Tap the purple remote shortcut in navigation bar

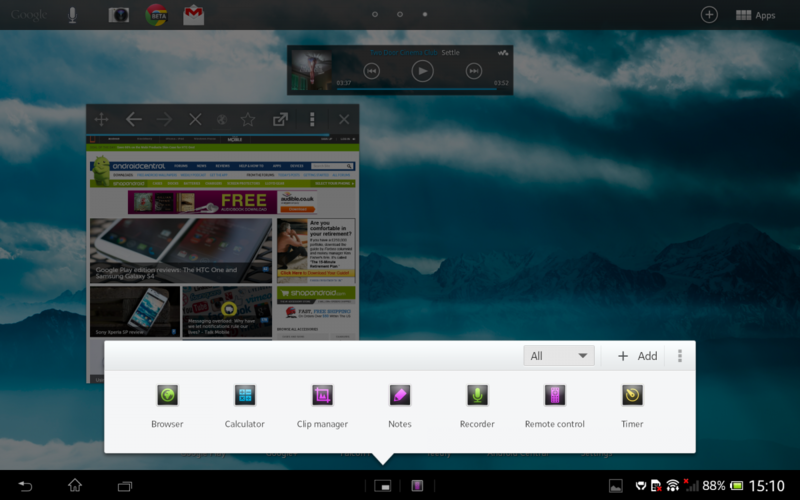[417, 486]
